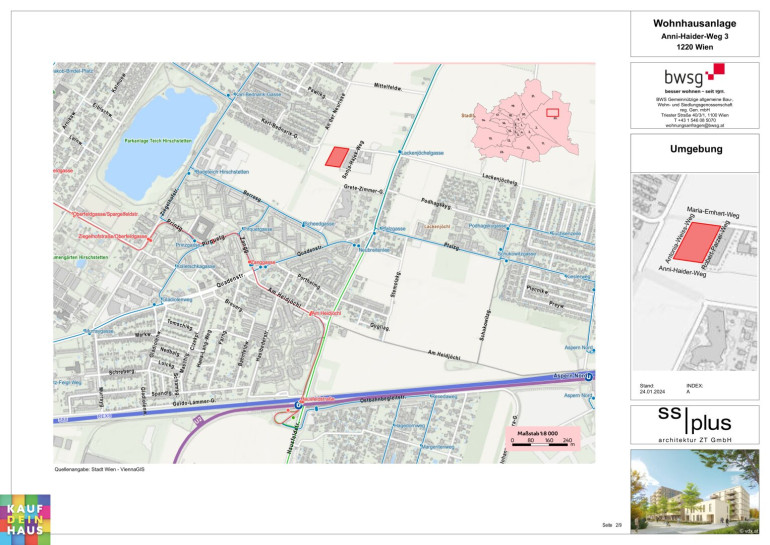Open the wohnungsanfragen@bwsg.at email link

694,126
